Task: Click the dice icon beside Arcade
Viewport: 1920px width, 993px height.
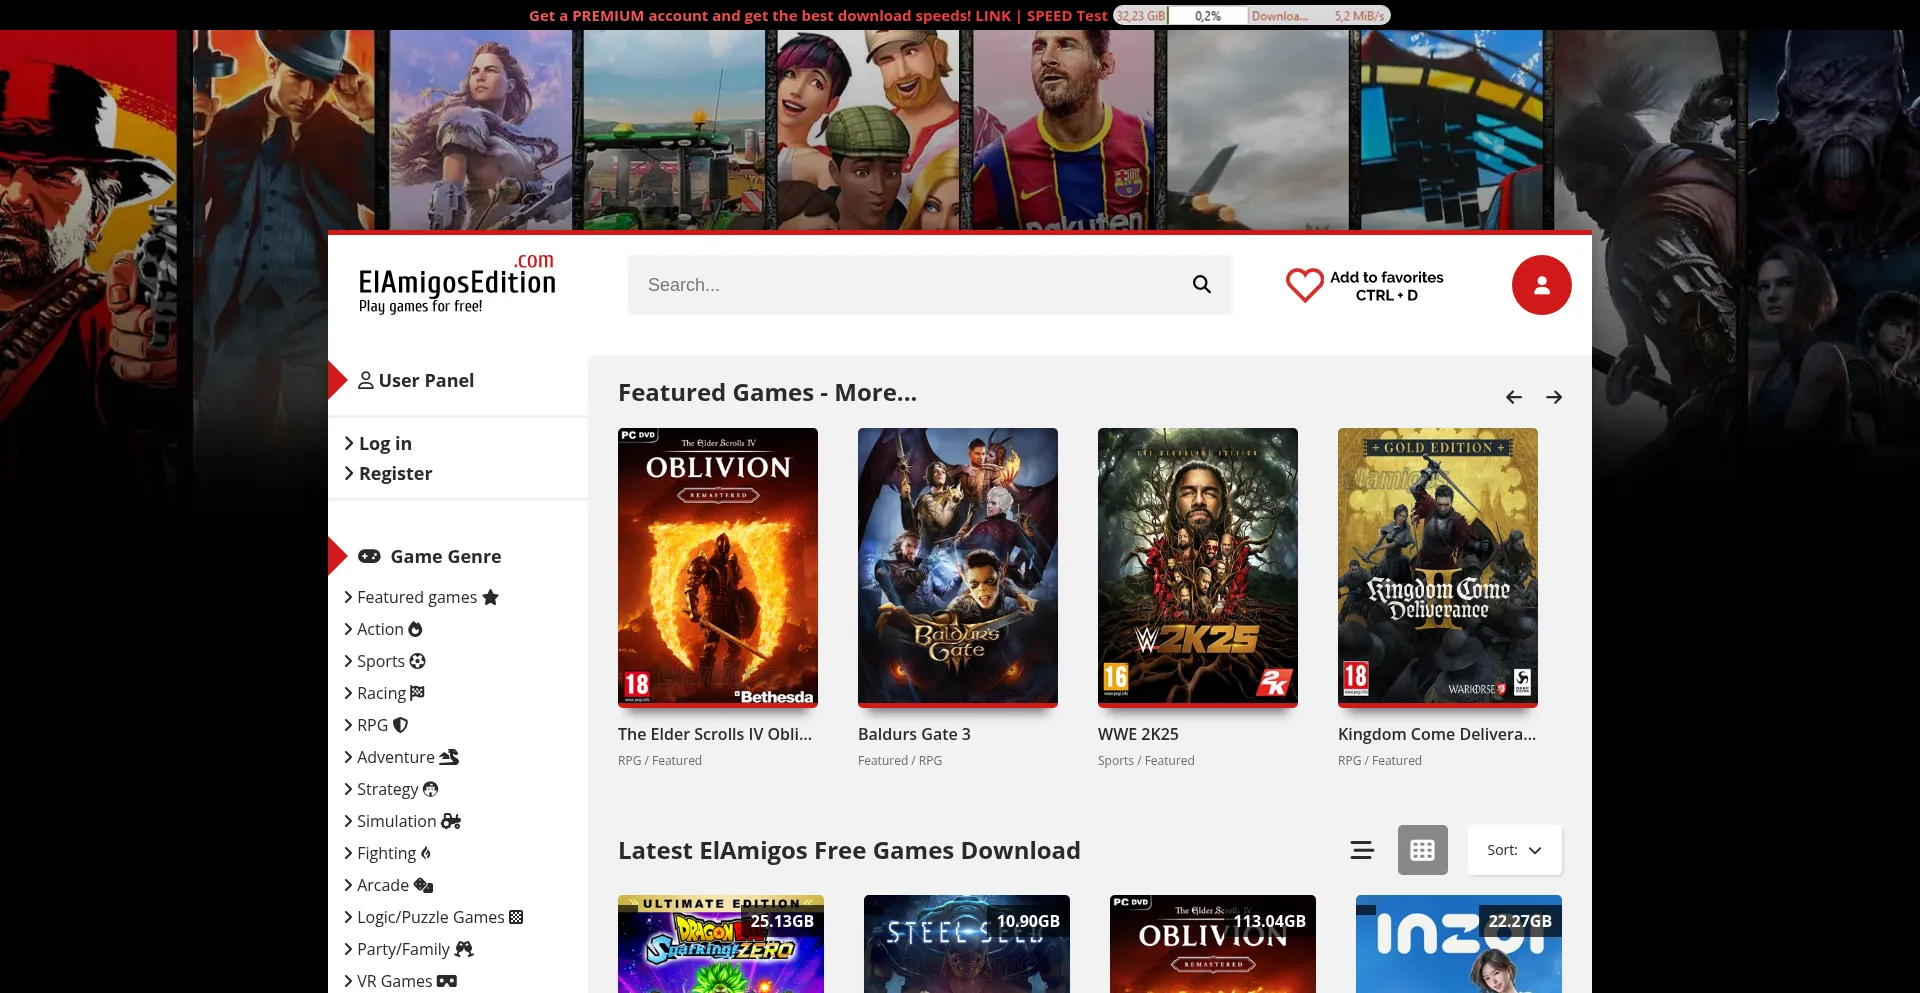Action: click(424, 885)
